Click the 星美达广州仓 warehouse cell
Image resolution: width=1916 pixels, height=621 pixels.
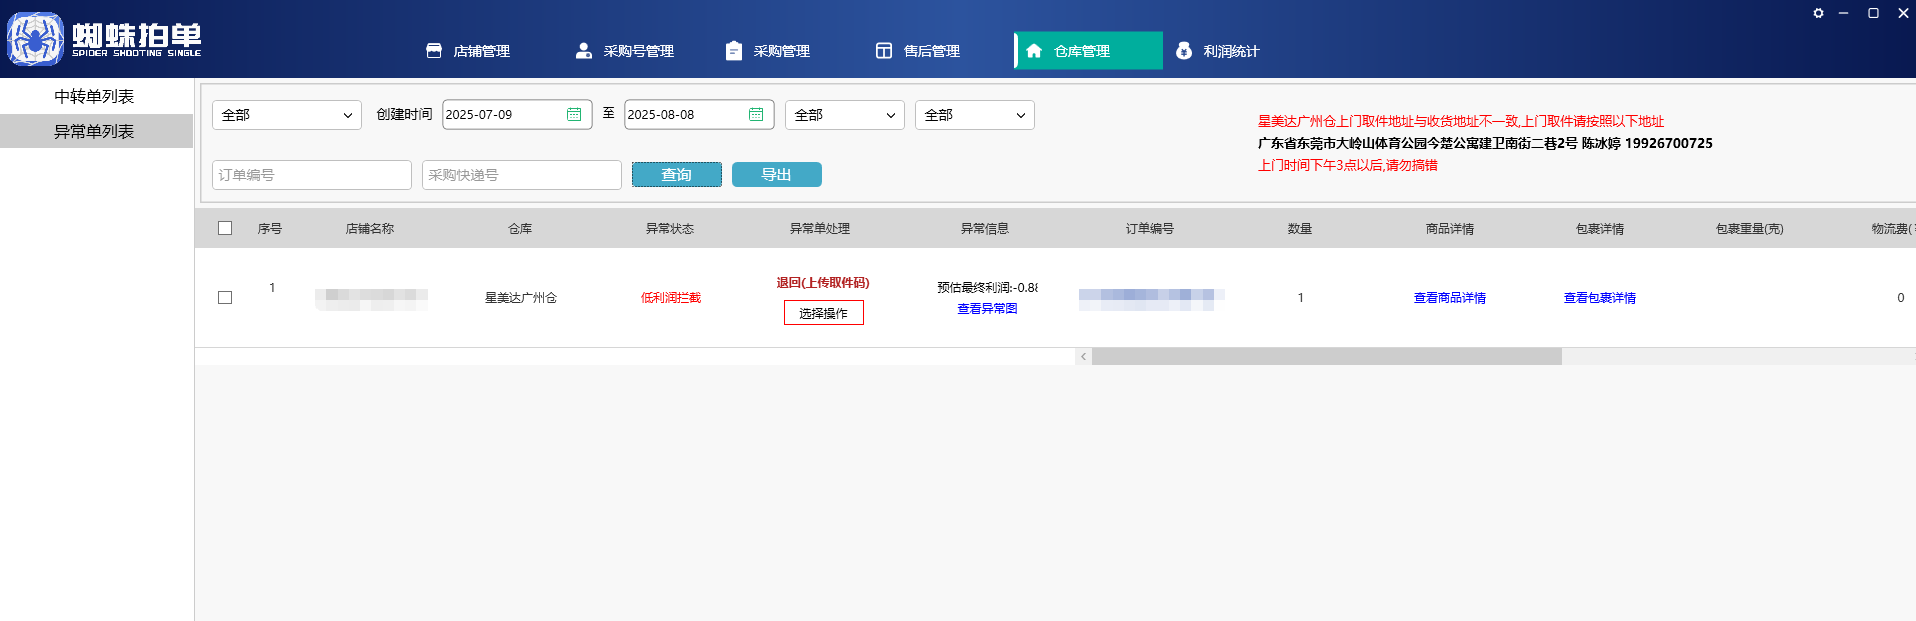(521, 298)
